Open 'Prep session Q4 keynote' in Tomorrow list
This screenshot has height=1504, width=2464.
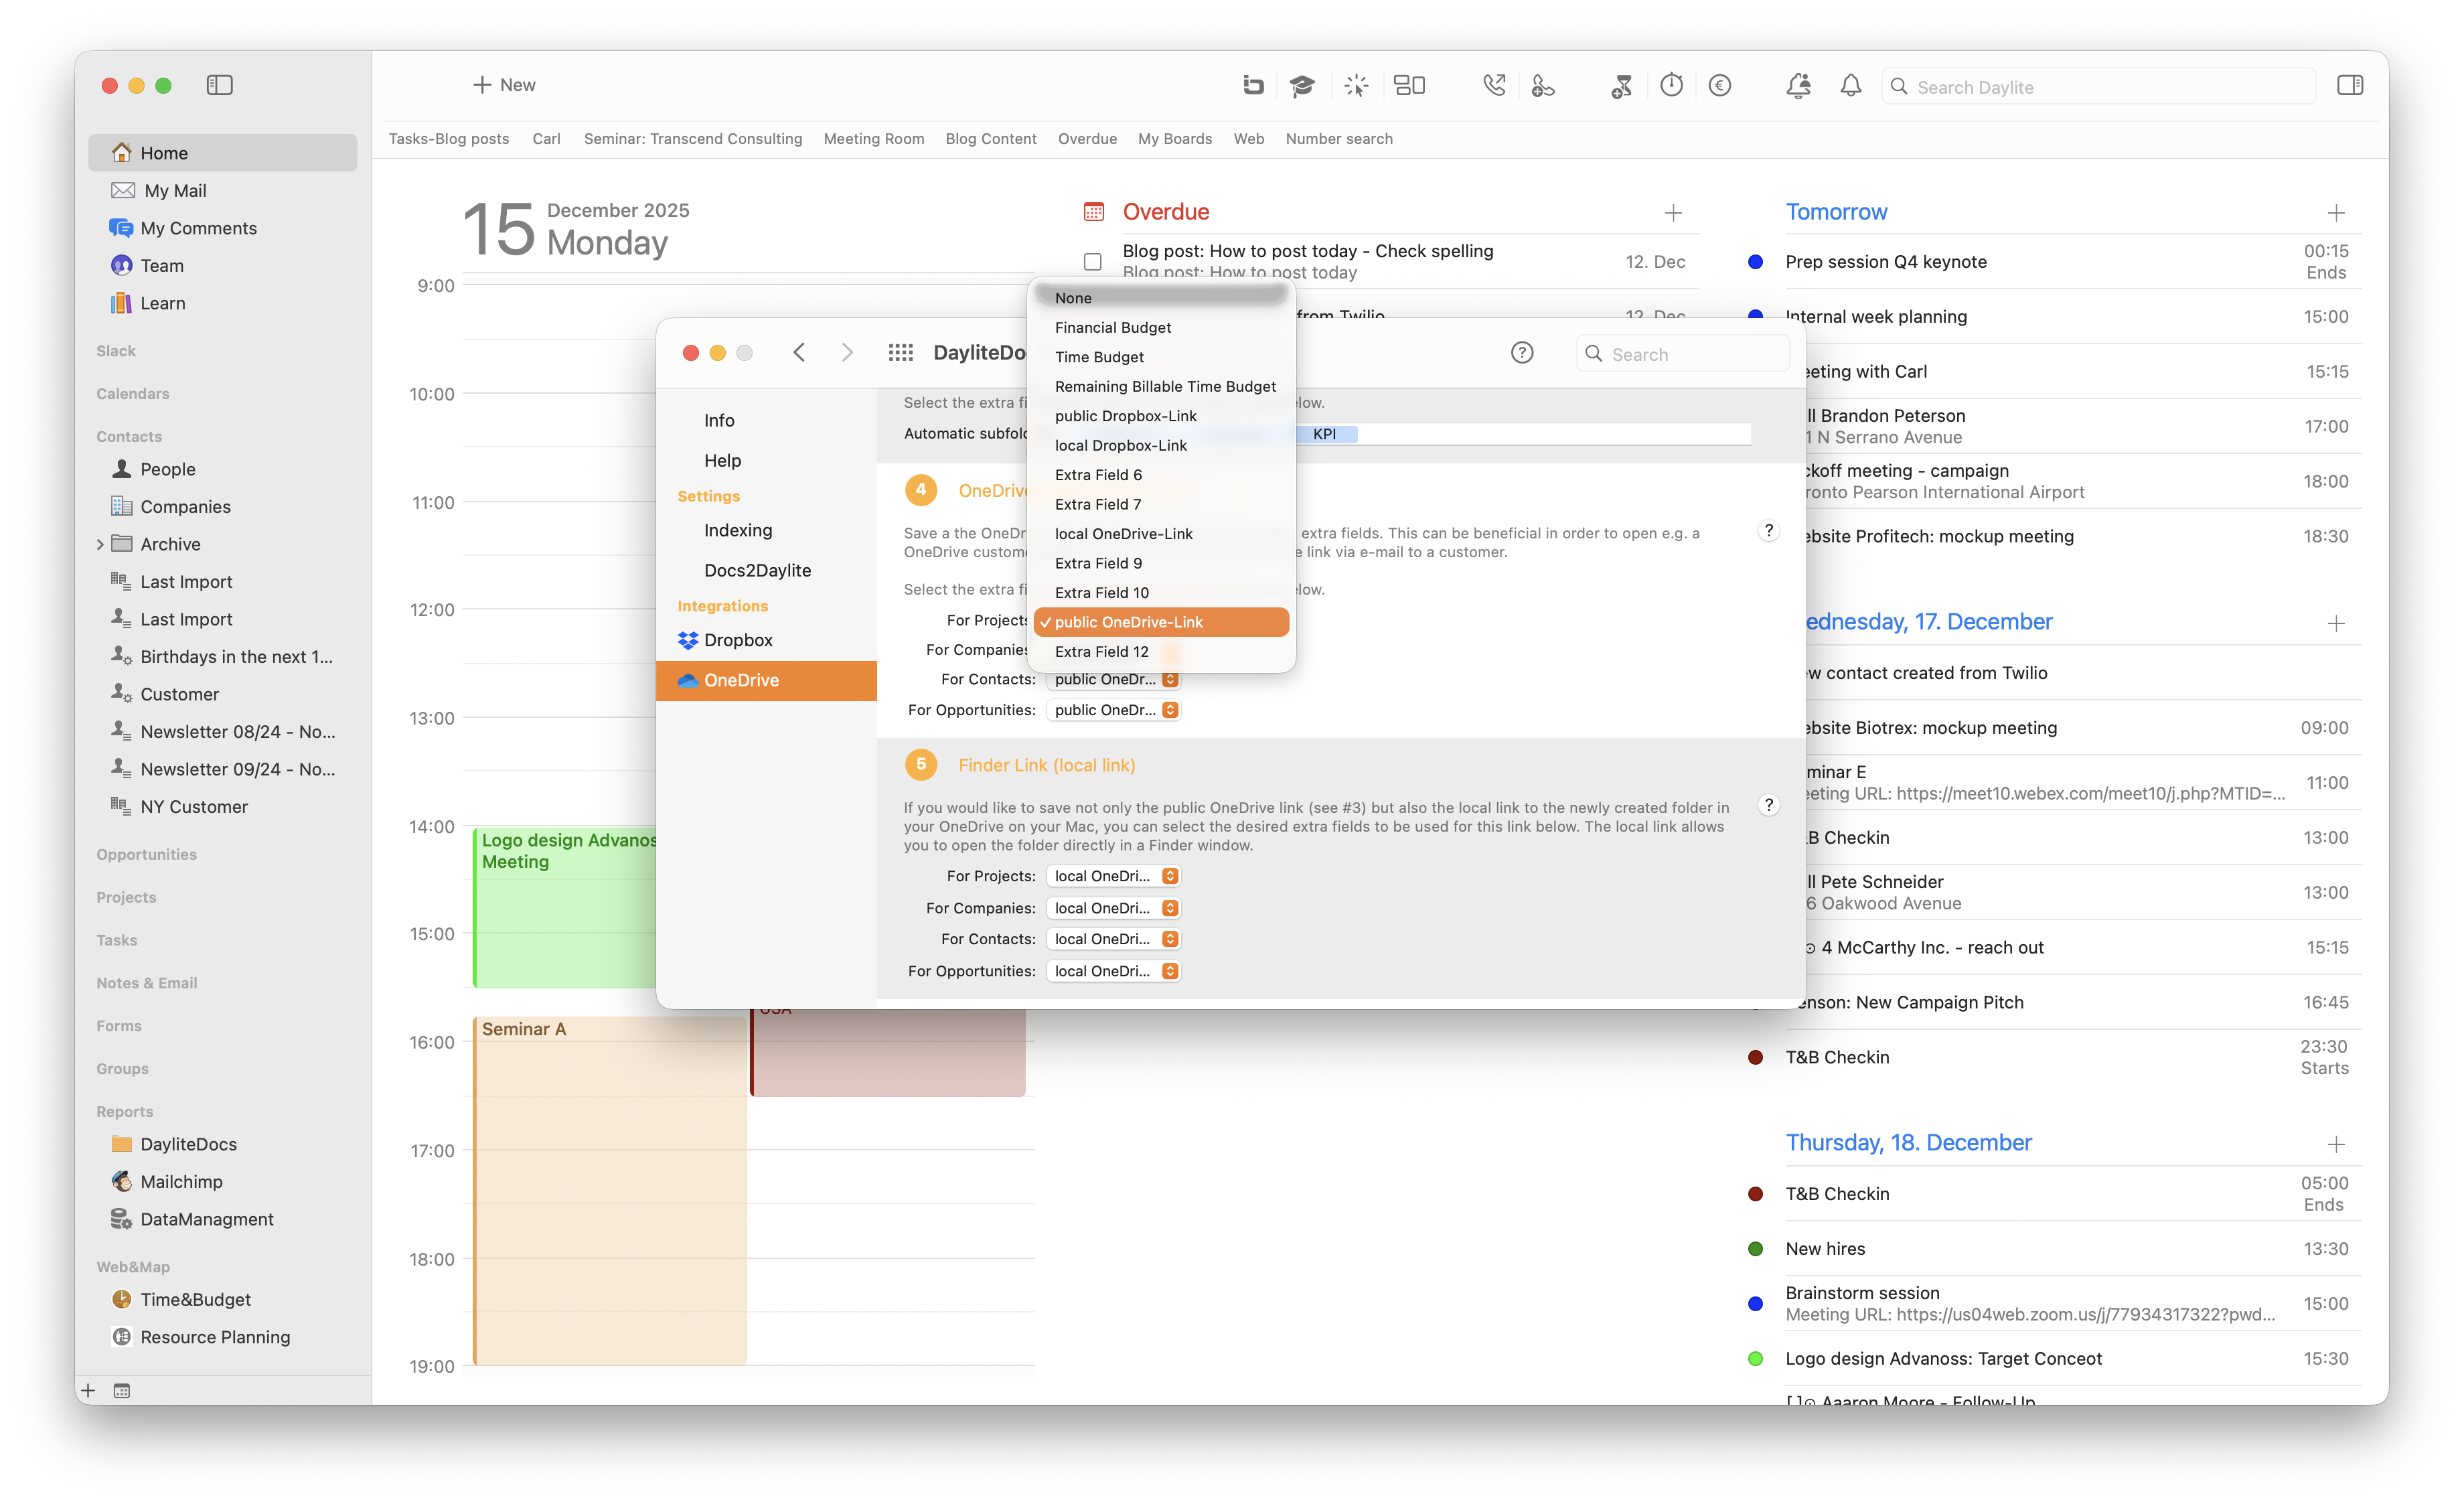[2054, 262]
